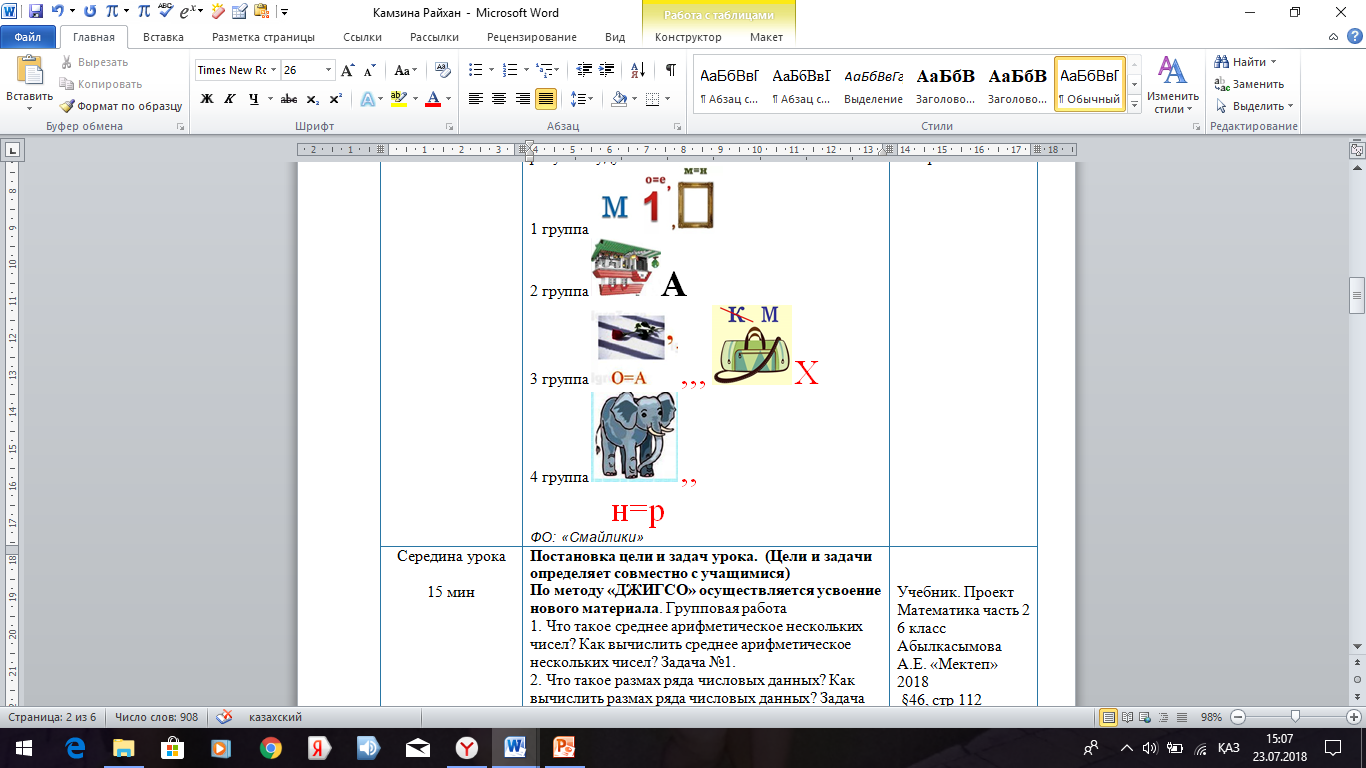This screenshot has height=768, width=1366.
Task: Click the Find binoculars icon
Action: pyautogui.click(x=1222, y=62)
